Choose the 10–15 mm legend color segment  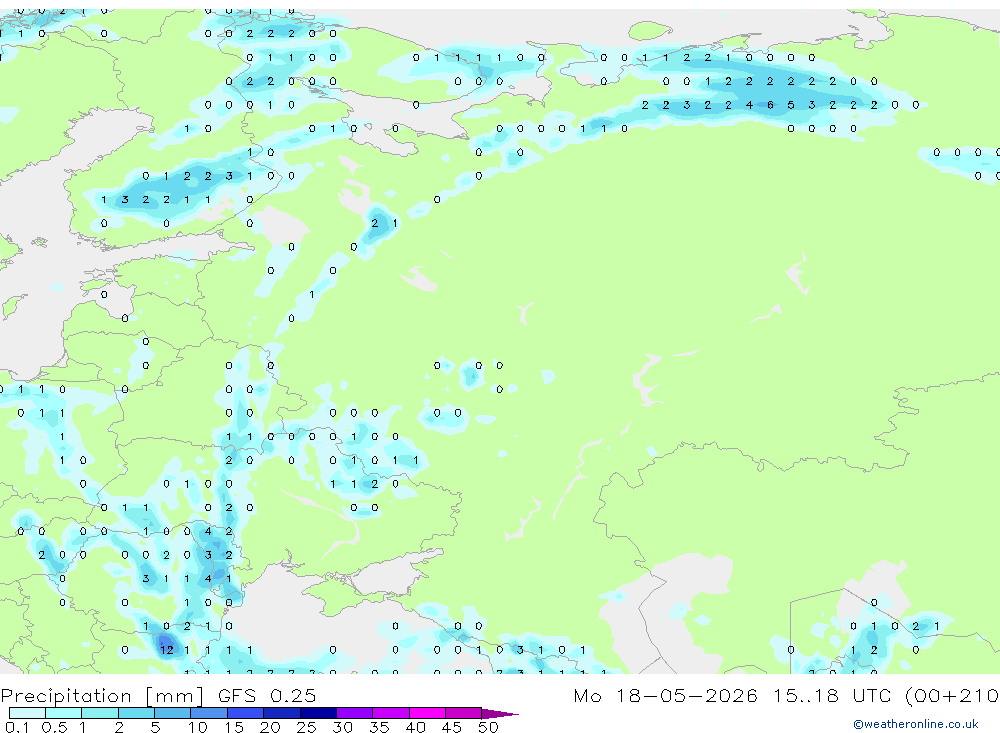(209, 713)
